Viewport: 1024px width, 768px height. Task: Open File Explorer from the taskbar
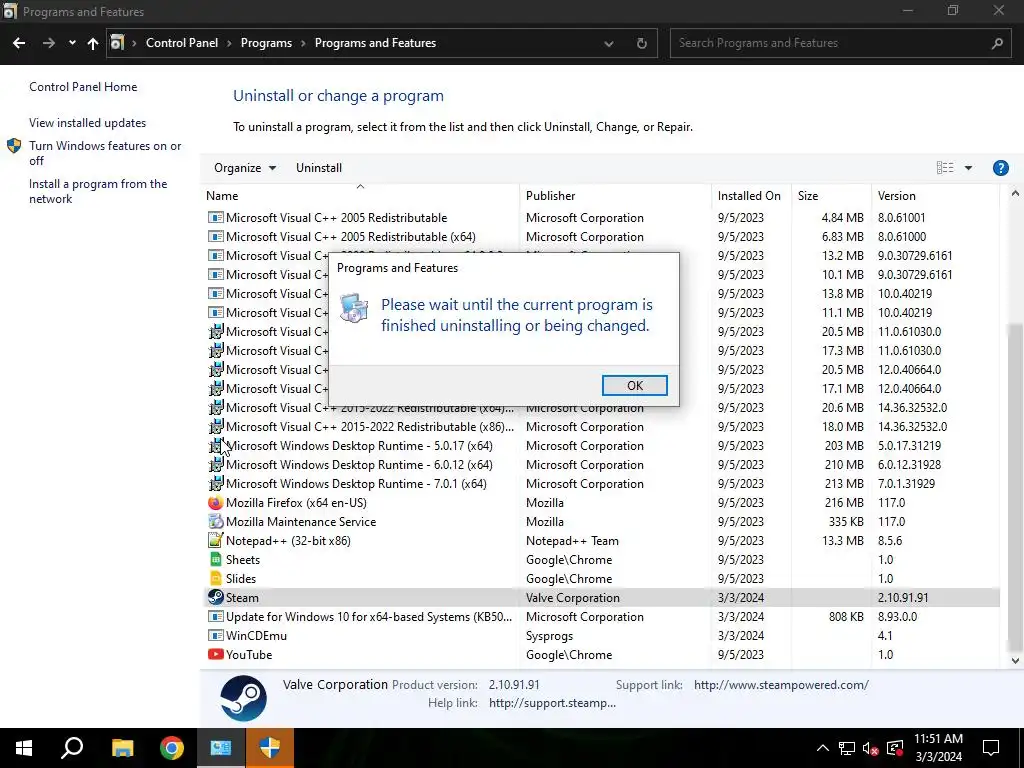click(122, 748)
